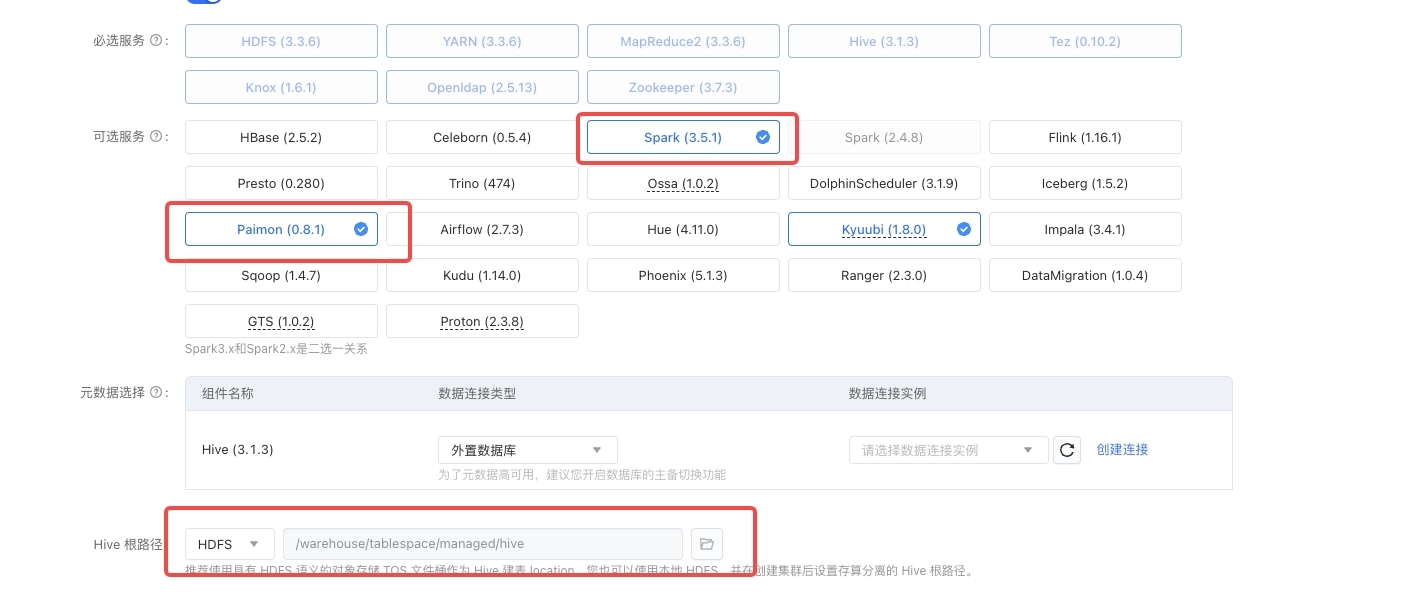Click the required Hive (3.1.3) service button
Viewport: 1418px width, 614px height.
(x=884, y=41)
